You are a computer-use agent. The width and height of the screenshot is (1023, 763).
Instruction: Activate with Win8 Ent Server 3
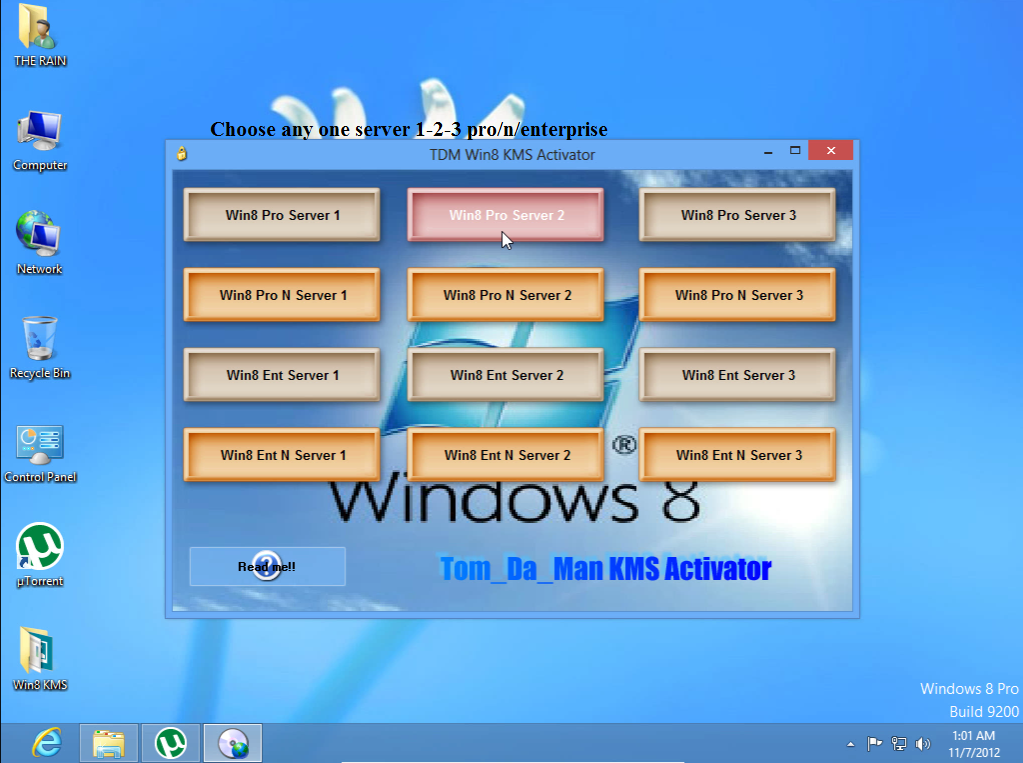737,375
